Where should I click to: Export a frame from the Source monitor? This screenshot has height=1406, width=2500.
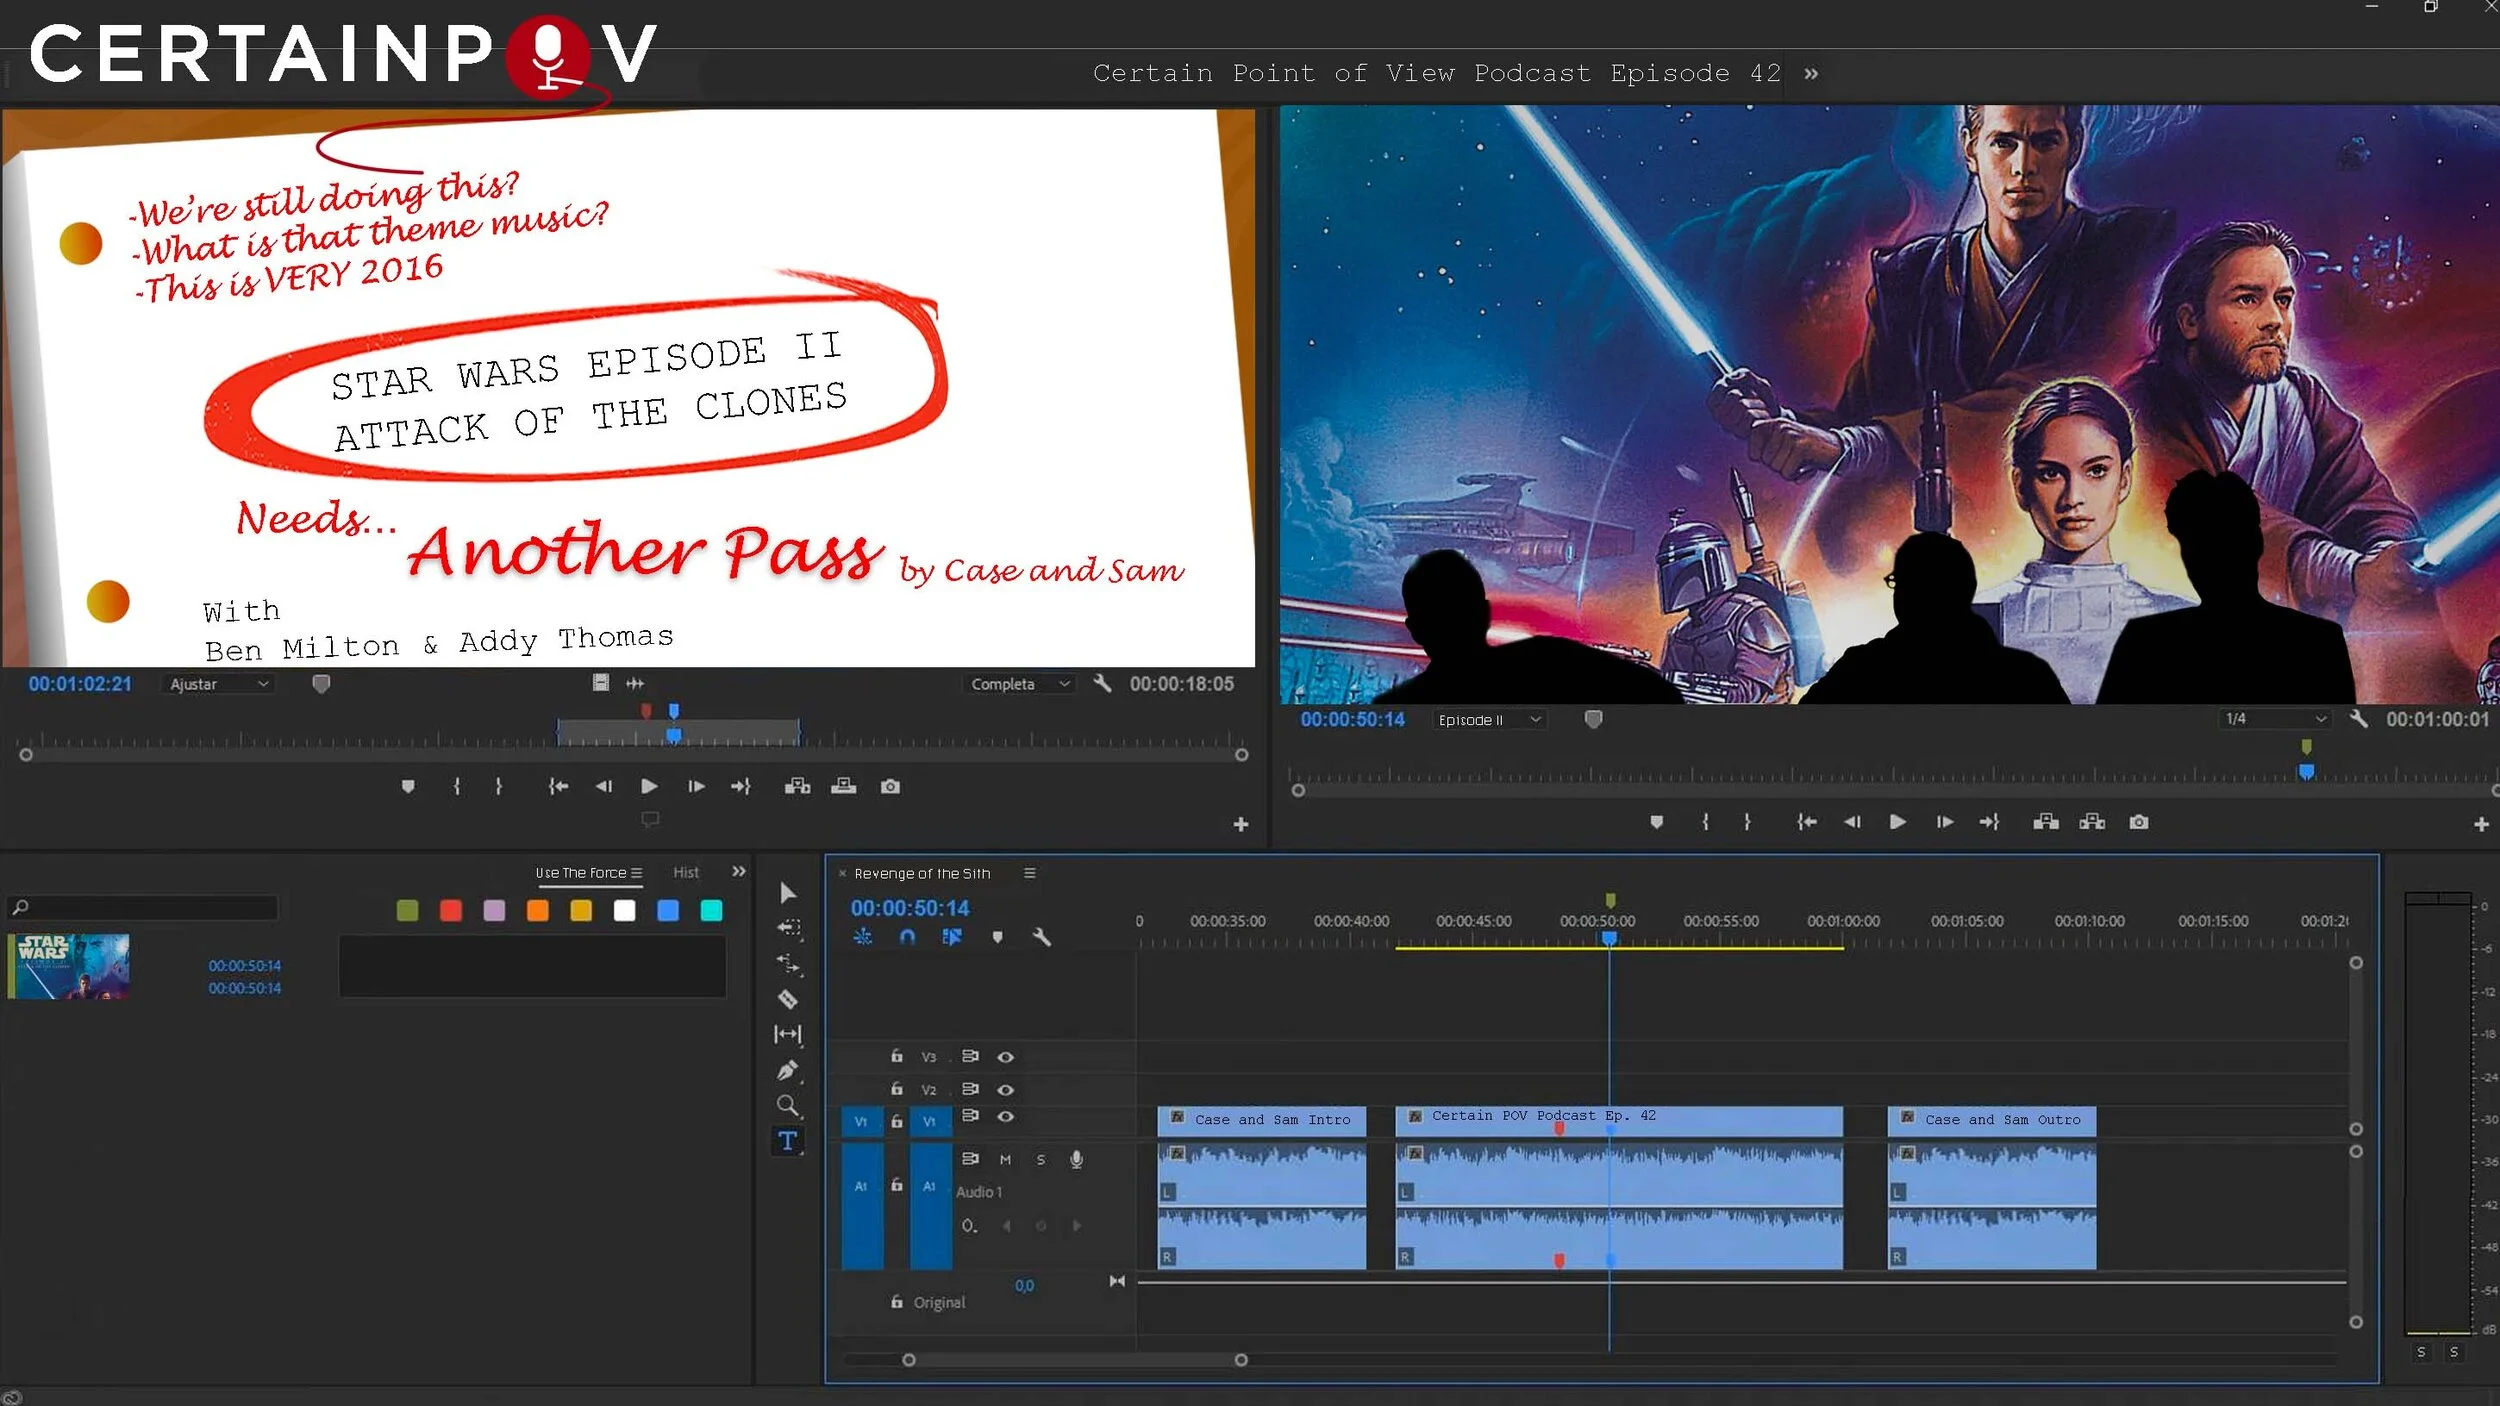tap(890, 787)
